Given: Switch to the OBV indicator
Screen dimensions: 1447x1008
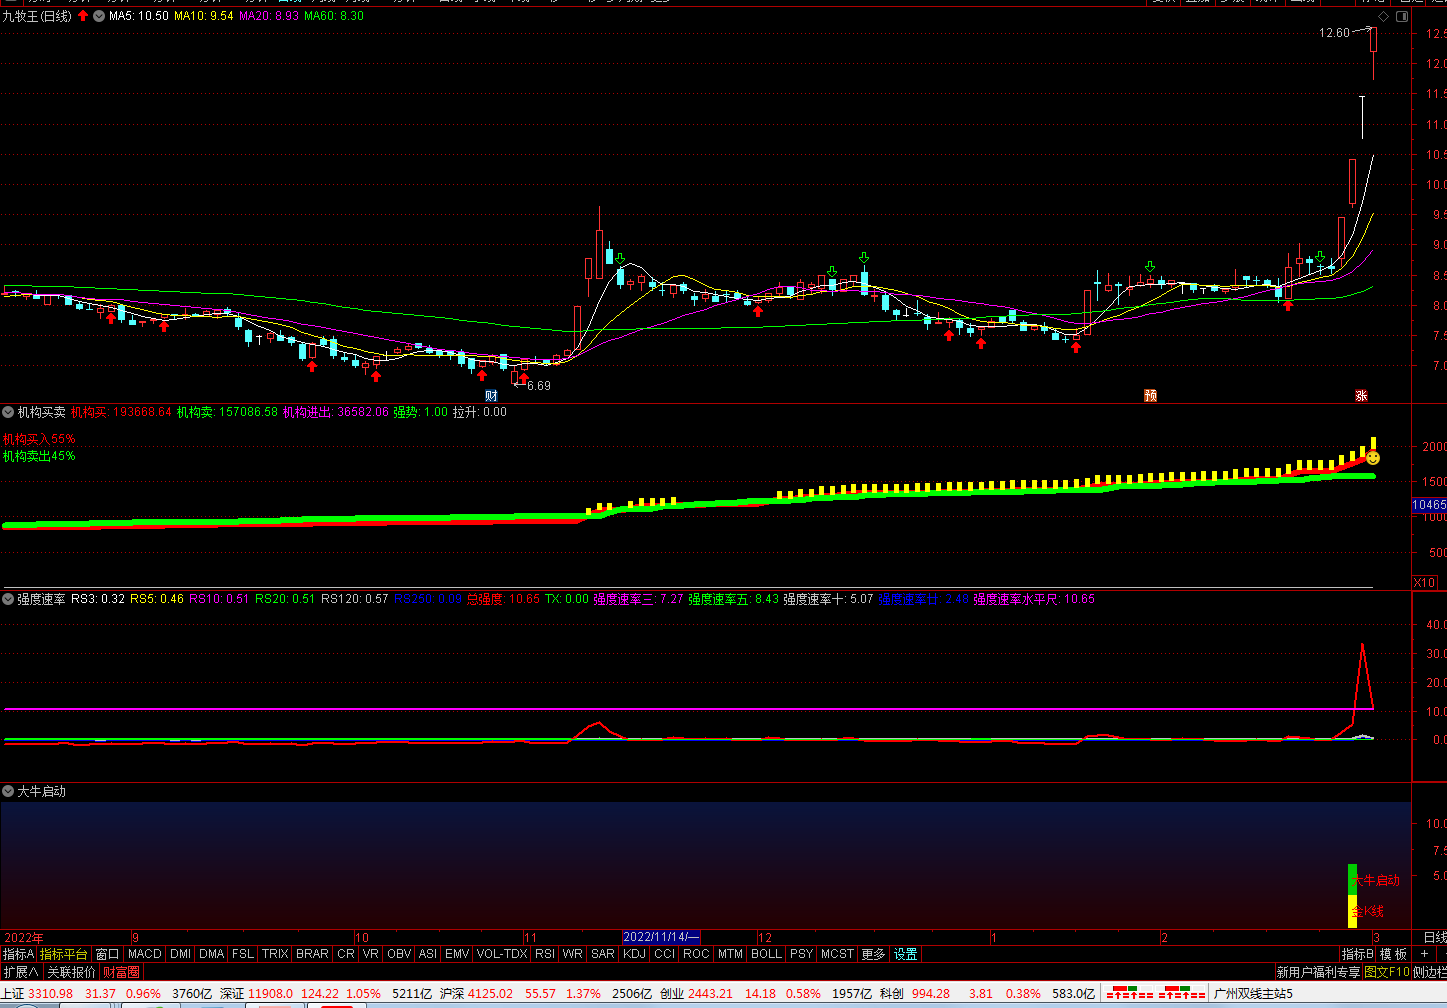Looking at the screenshot, I should (x=399, y=954).
